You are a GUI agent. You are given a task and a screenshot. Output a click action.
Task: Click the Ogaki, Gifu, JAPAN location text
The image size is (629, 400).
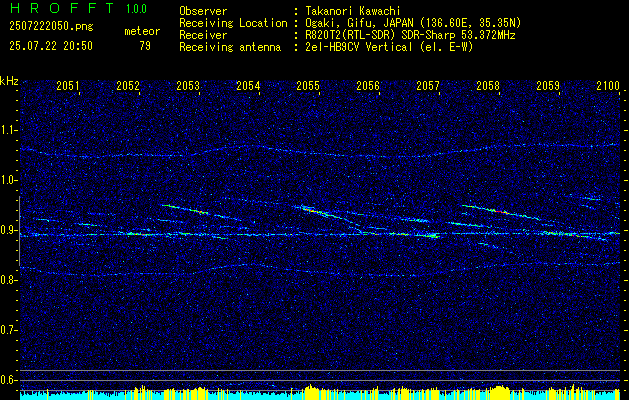[x=411, y=23]
